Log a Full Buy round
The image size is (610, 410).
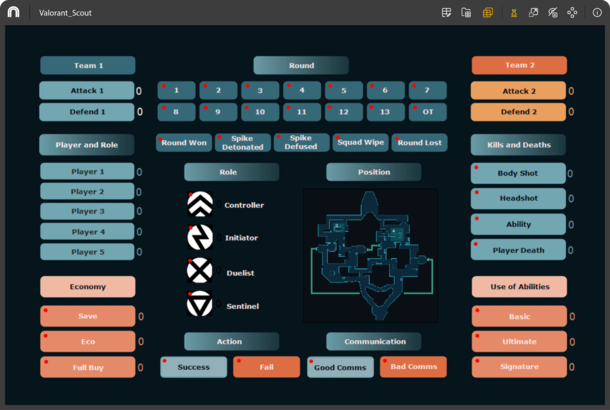[x=88, y=367]
